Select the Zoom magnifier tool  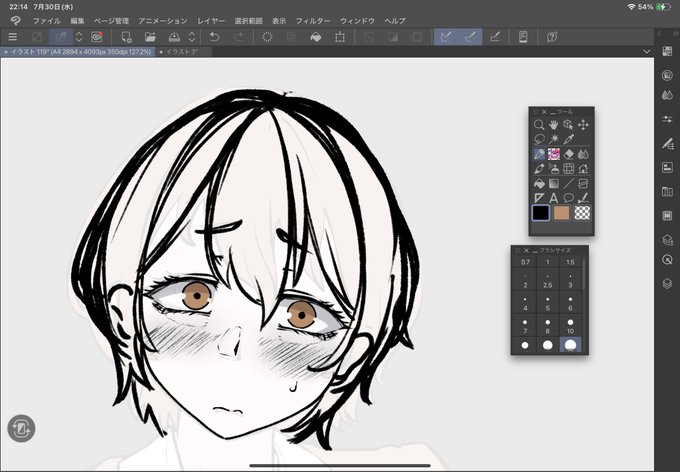click(x=539, y=125)
